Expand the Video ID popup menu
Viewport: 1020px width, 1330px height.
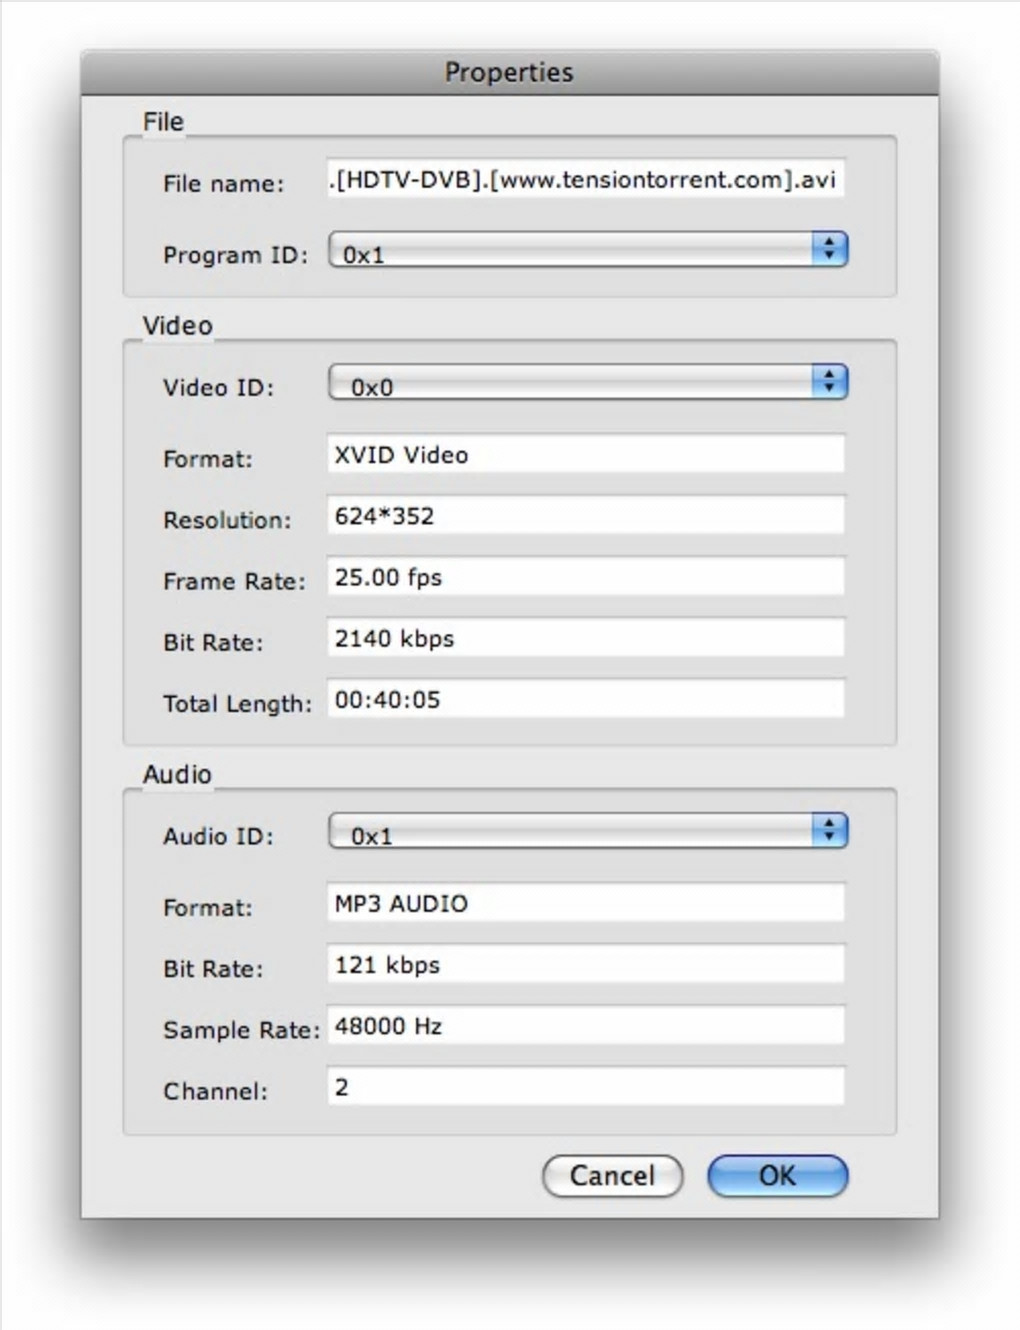(x=588, y=382)
